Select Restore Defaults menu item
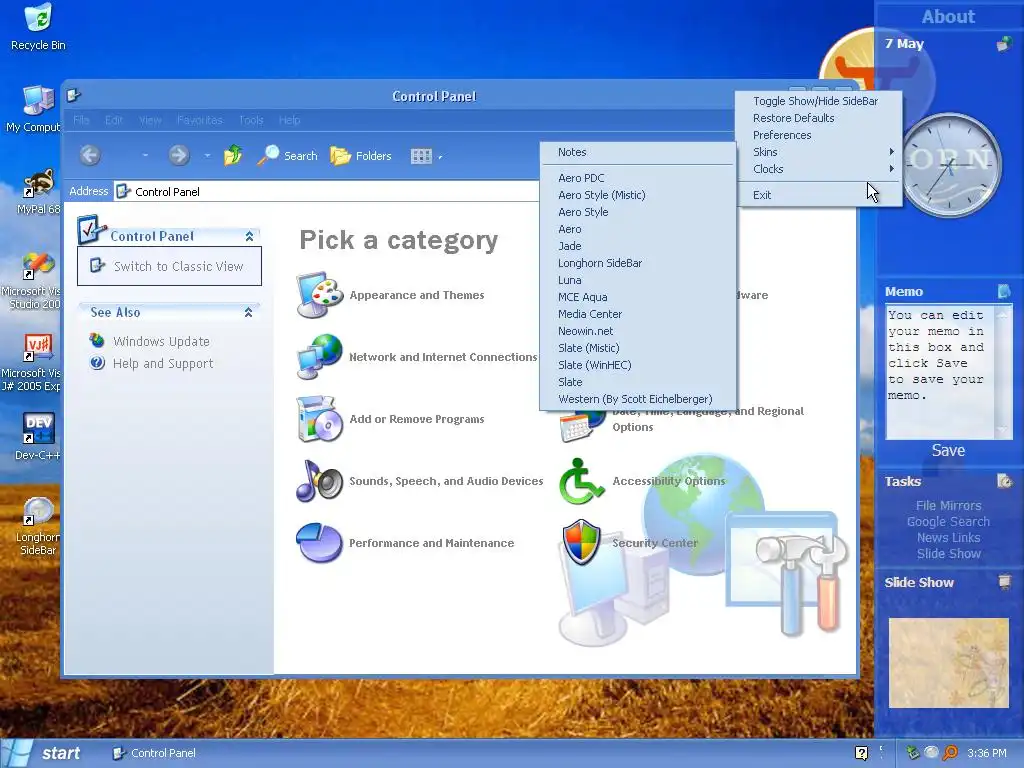The width and height of the screenshot is (1024, 768). point(820,118)
